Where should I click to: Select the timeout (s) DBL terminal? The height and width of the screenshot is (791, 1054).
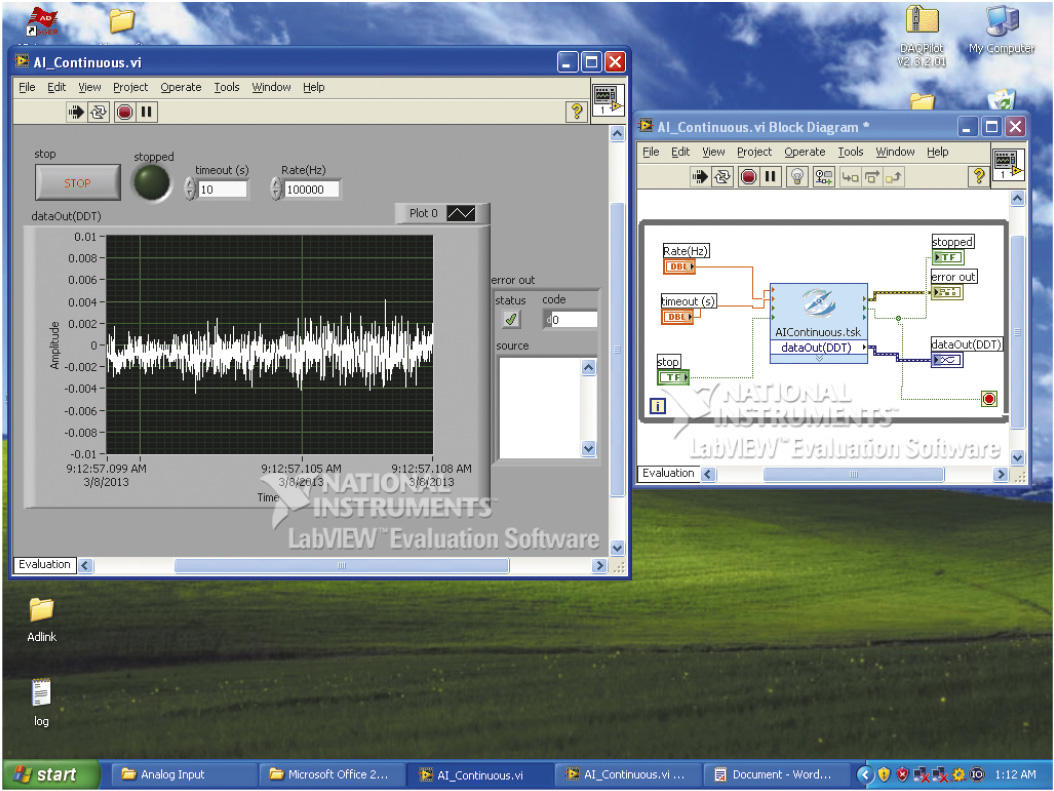pyautogui.click(x=678, y=317)
